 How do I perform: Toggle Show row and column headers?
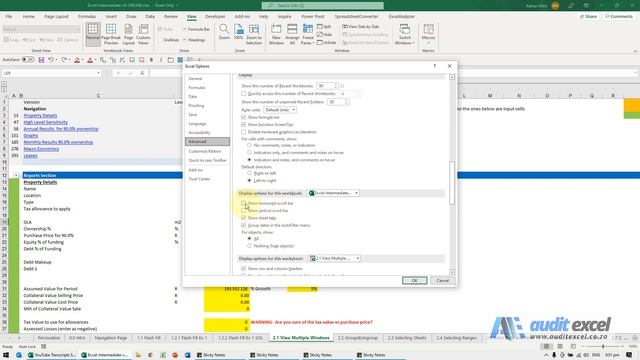[244, 269]
